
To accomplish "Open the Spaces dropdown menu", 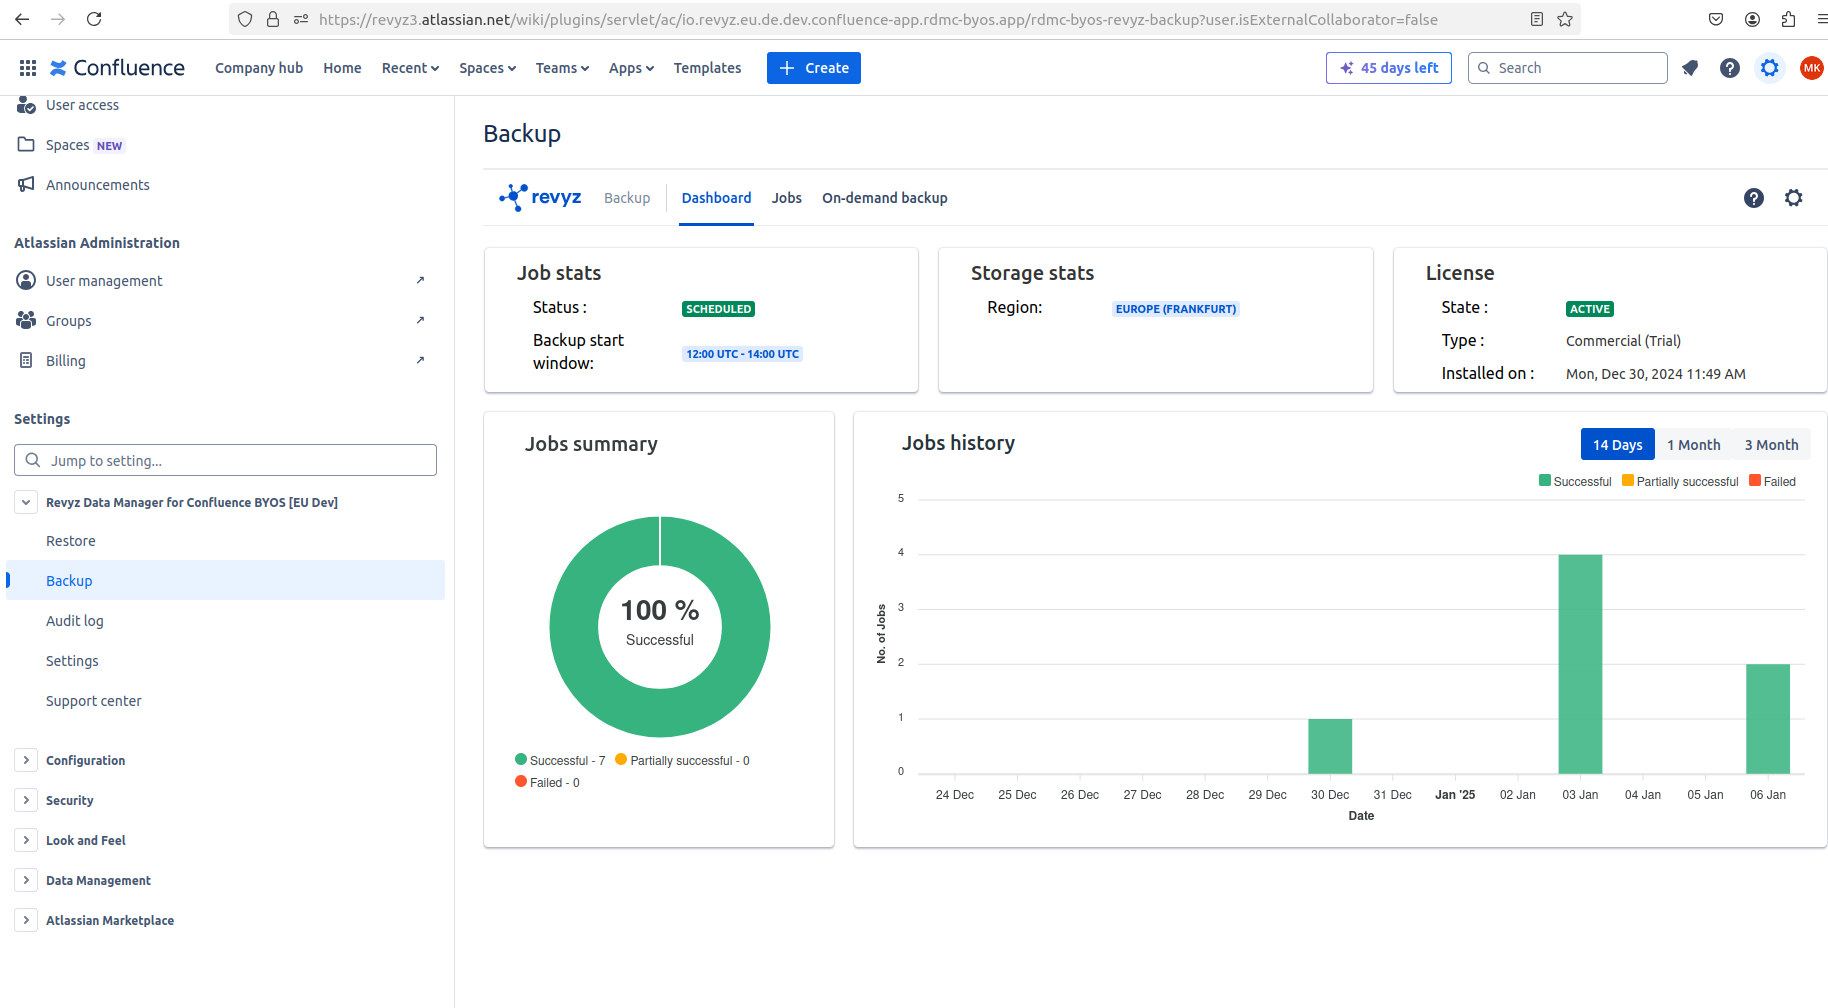I will point(487,68).
